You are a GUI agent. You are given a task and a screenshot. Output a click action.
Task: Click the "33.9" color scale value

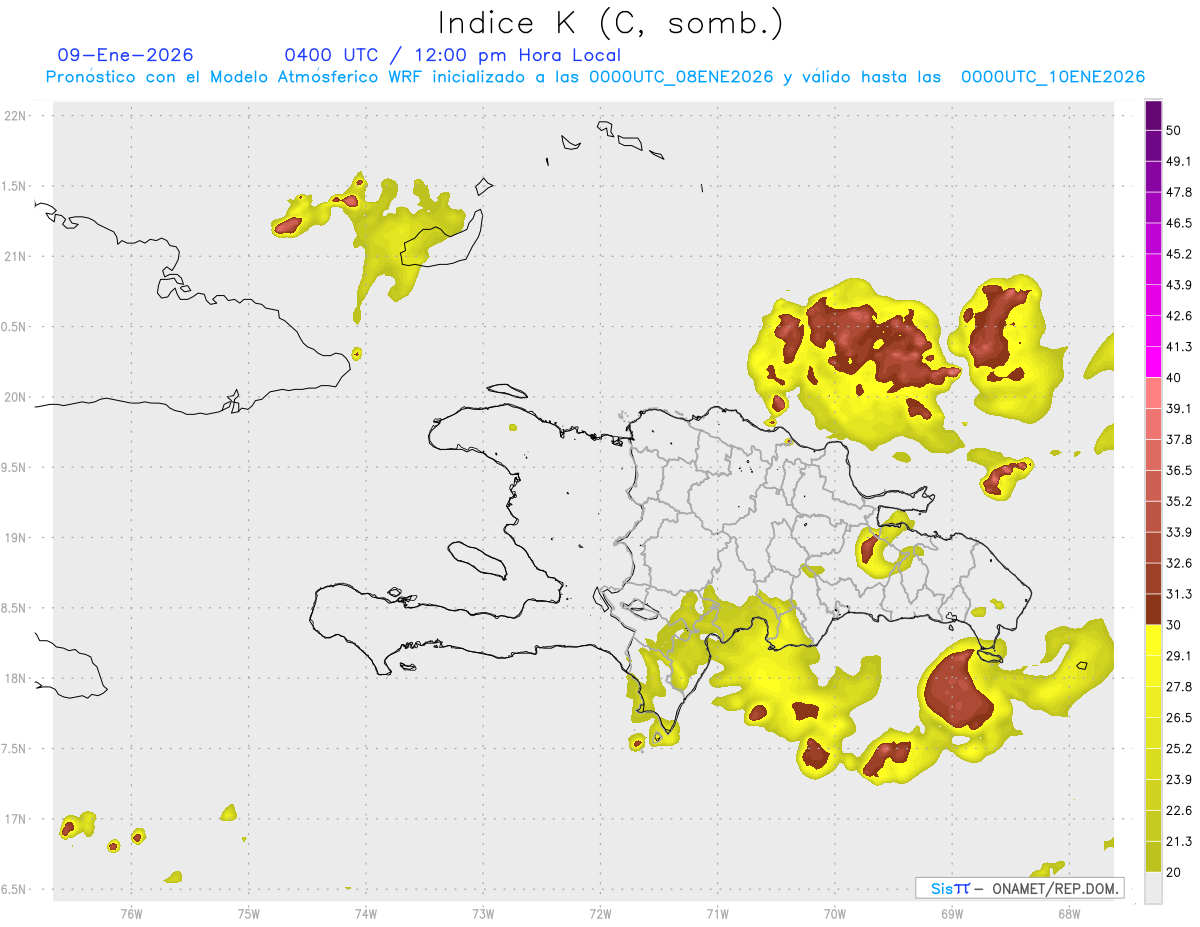point(1179,532)
